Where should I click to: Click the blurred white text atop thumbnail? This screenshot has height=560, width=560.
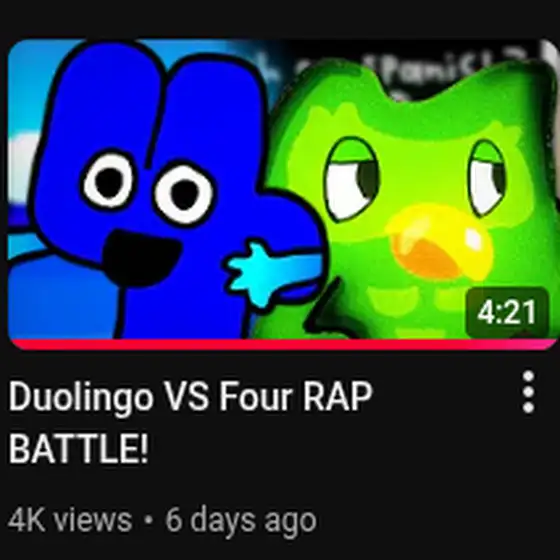(411, 71)
